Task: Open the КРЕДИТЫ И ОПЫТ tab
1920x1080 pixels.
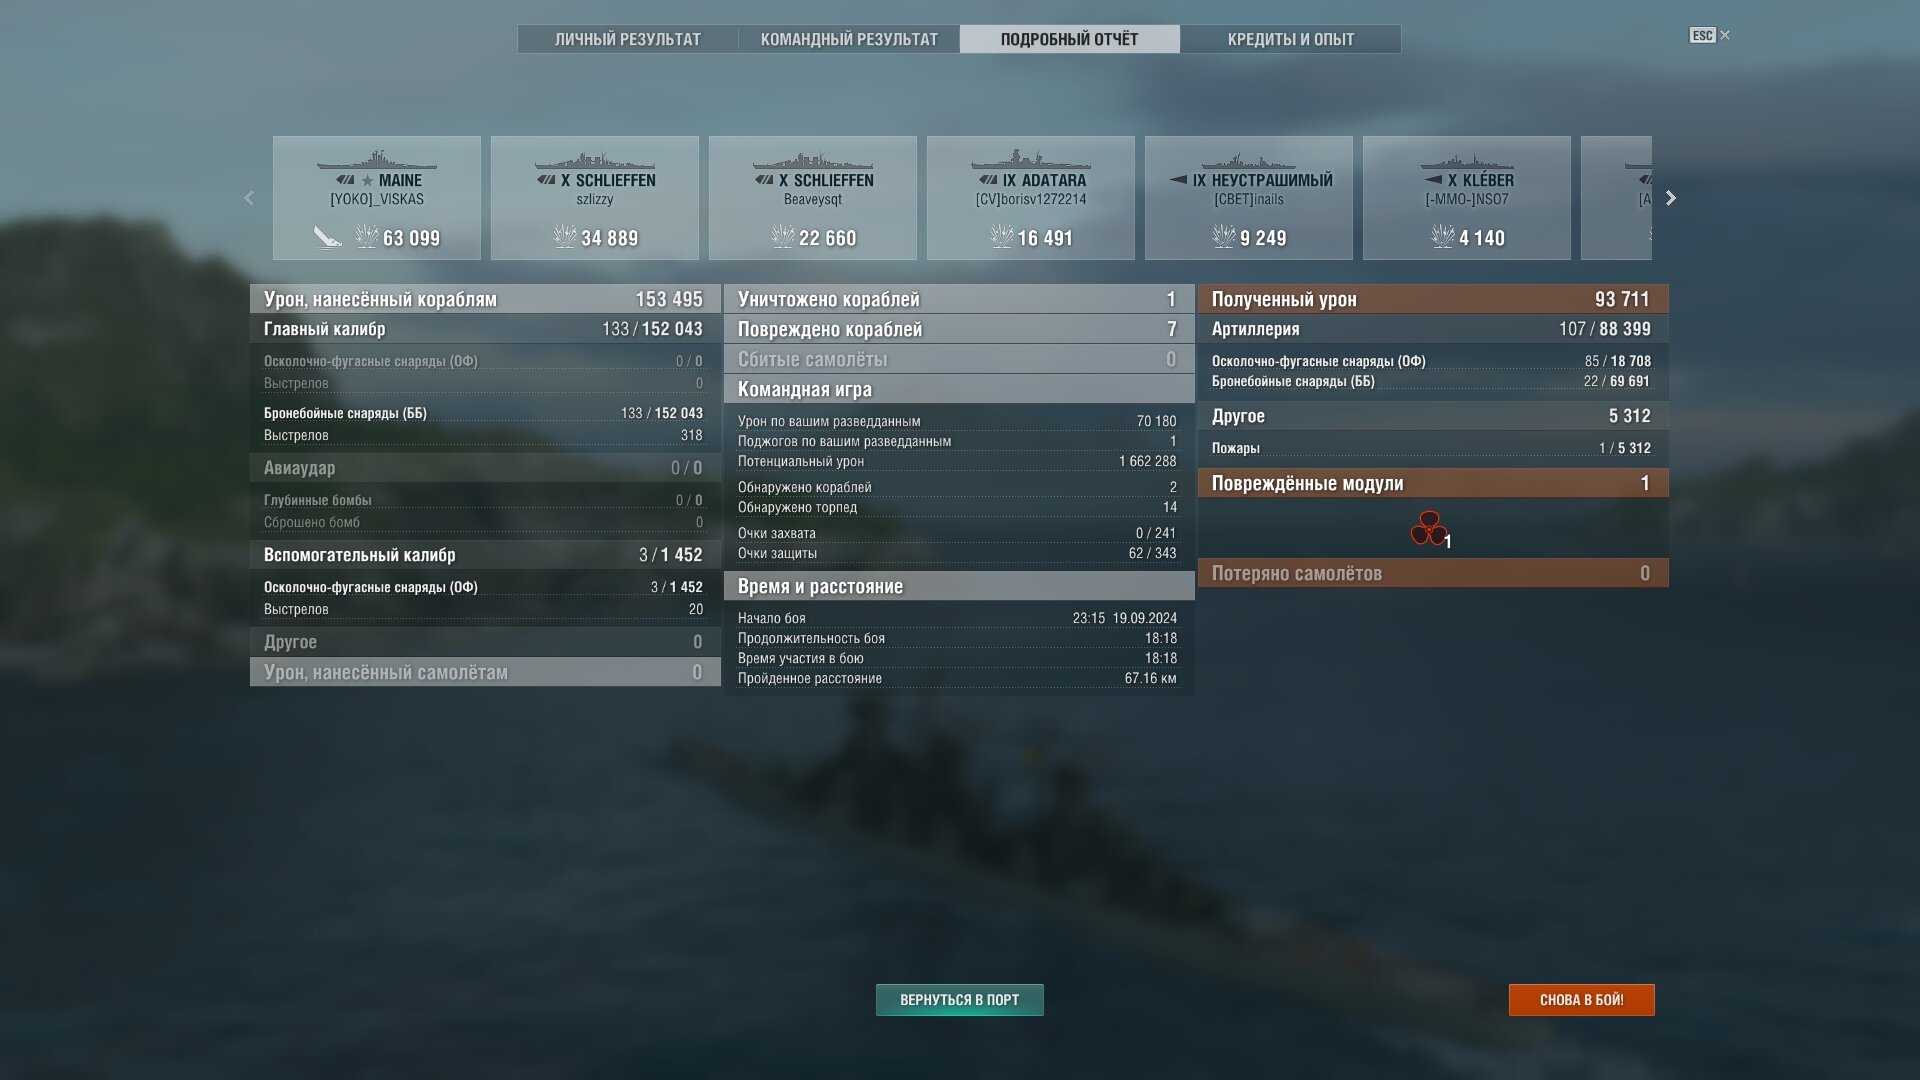Action: click(x=1291, y=39)
